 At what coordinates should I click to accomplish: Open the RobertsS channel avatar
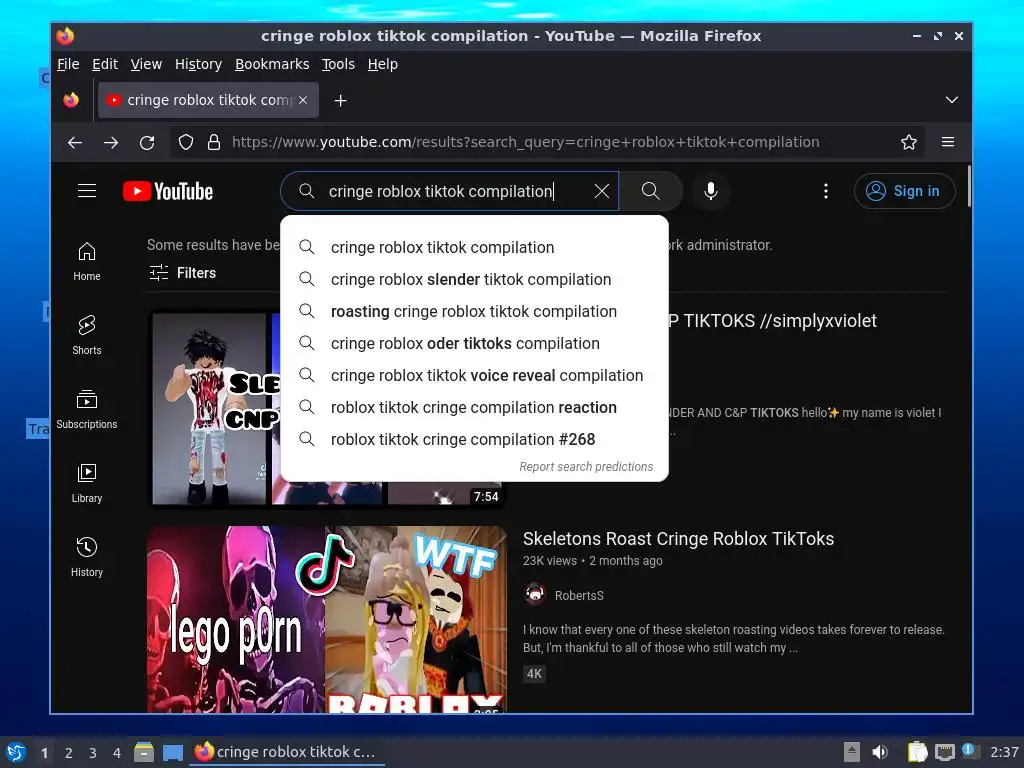point(535,595)
